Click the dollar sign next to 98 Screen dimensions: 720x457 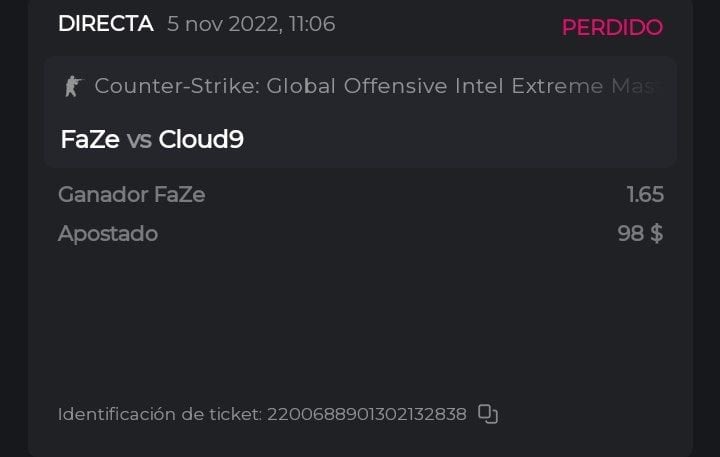click(656, 234)
